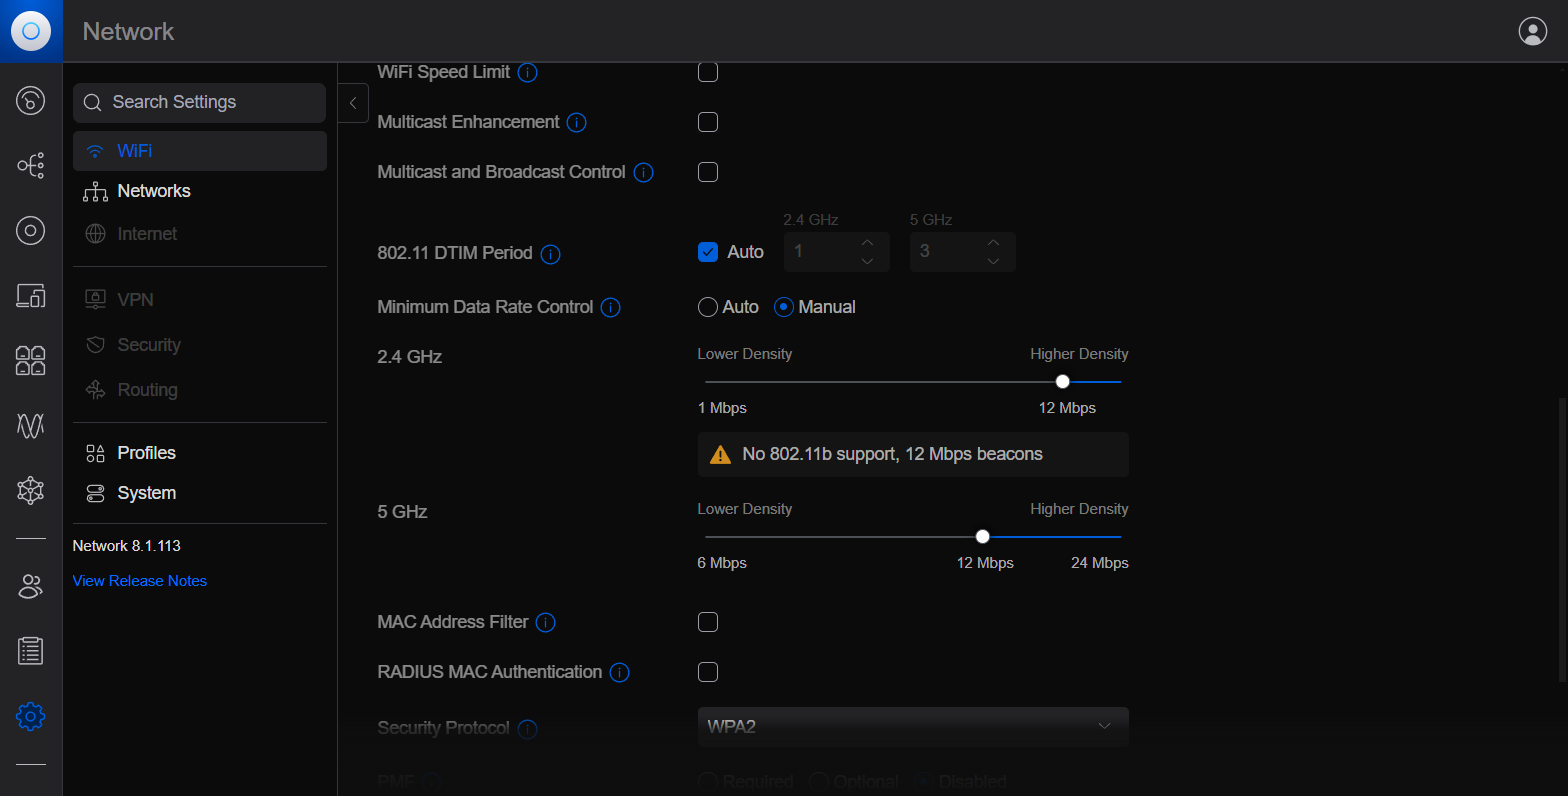Select Auto for Minimum Data Rate Control
The image size is (1568, 796).
(708, 307)
